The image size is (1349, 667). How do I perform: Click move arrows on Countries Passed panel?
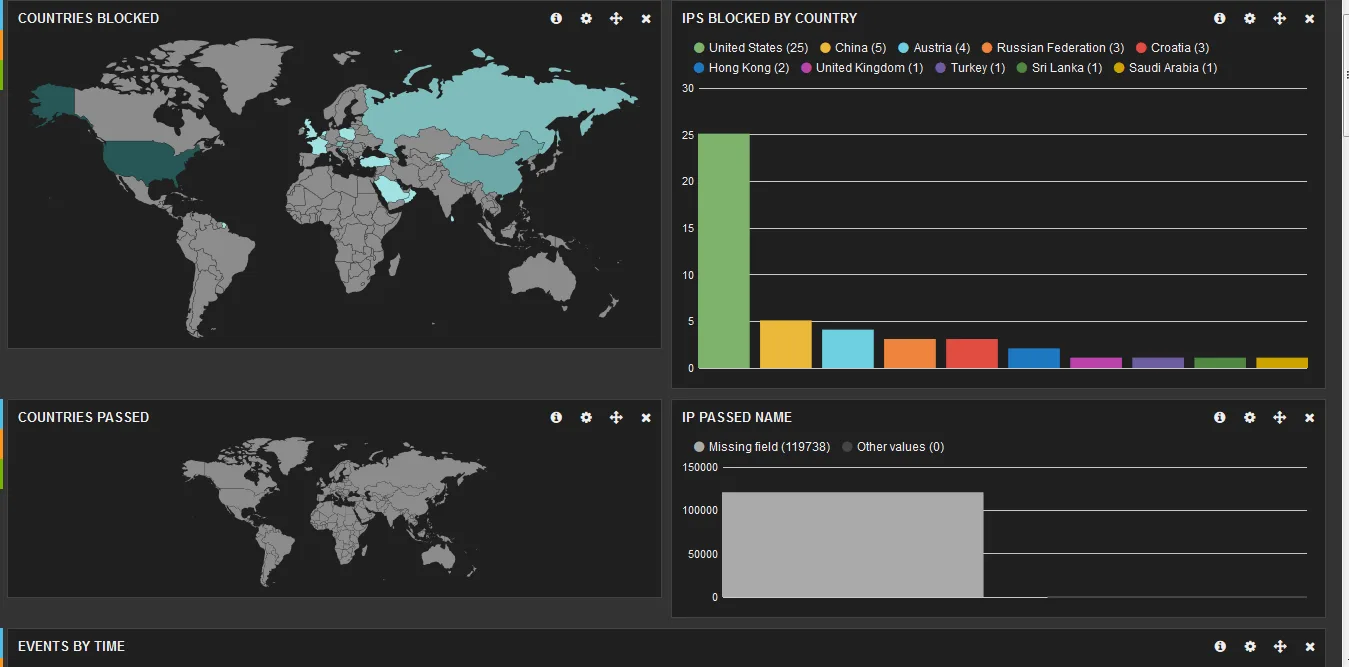tap(616, 418)
